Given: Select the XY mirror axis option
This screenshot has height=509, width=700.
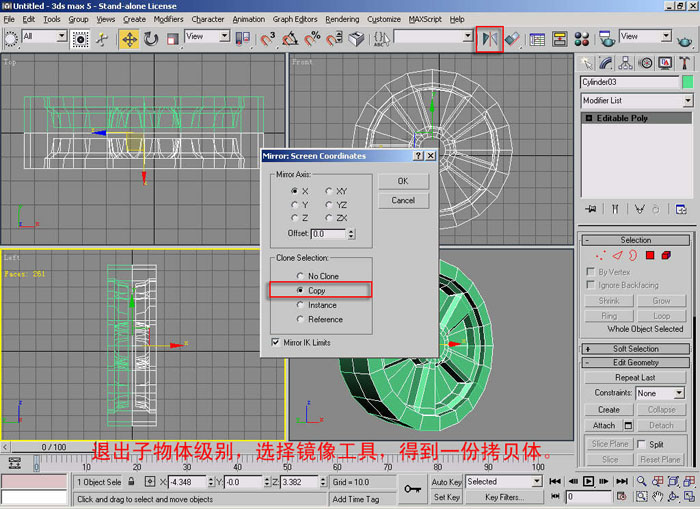Looking at the screenshot, I should click(x=329, y=191).
